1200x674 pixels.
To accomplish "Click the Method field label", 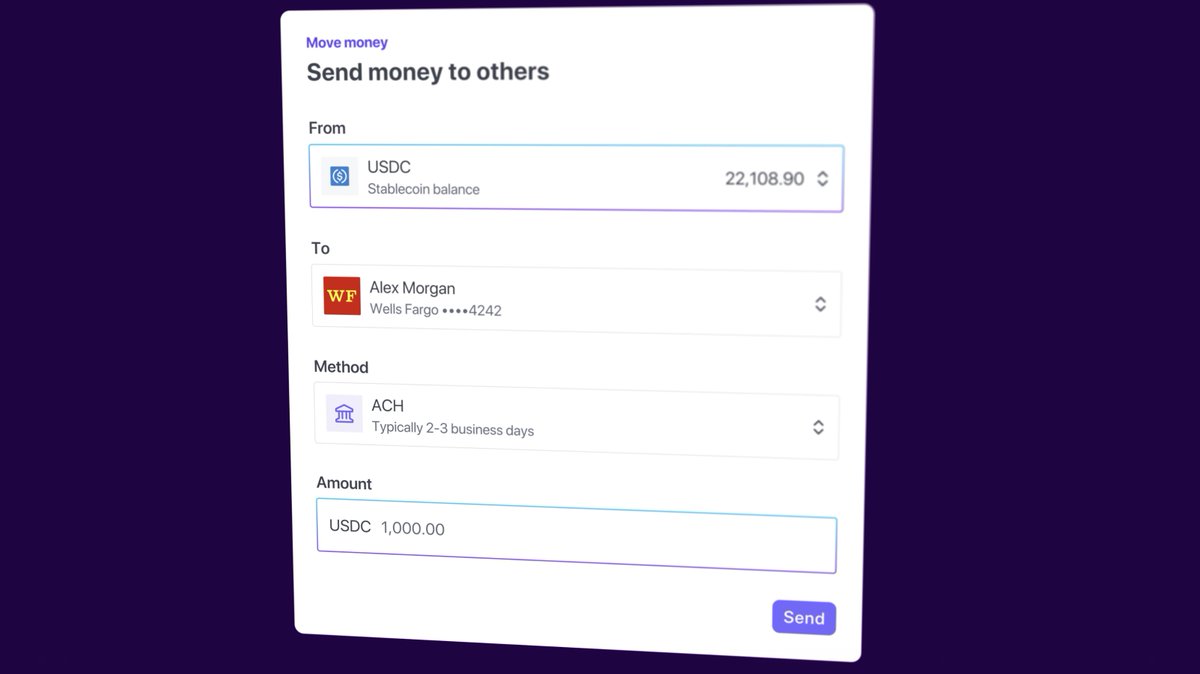I will 341,367.
